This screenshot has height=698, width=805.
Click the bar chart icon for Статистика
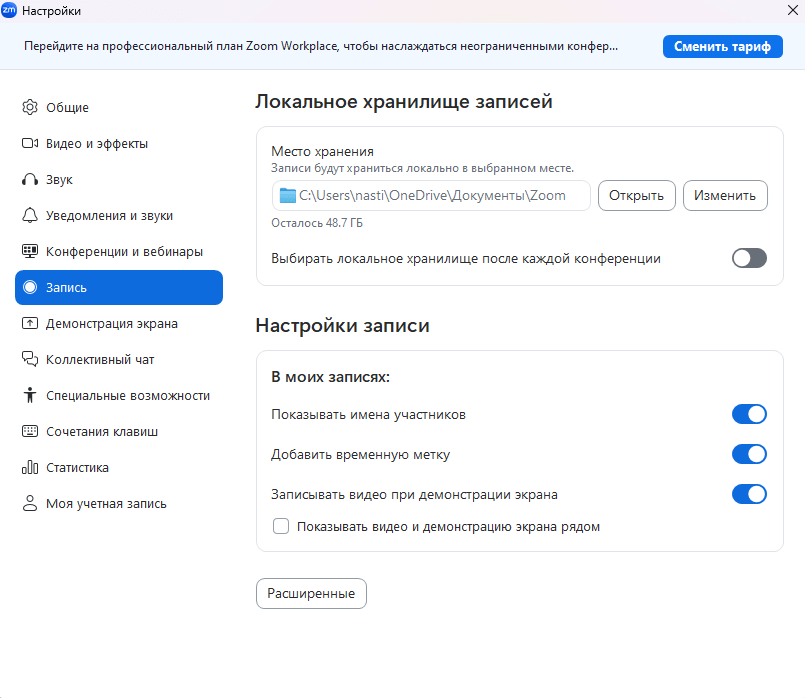30,468
